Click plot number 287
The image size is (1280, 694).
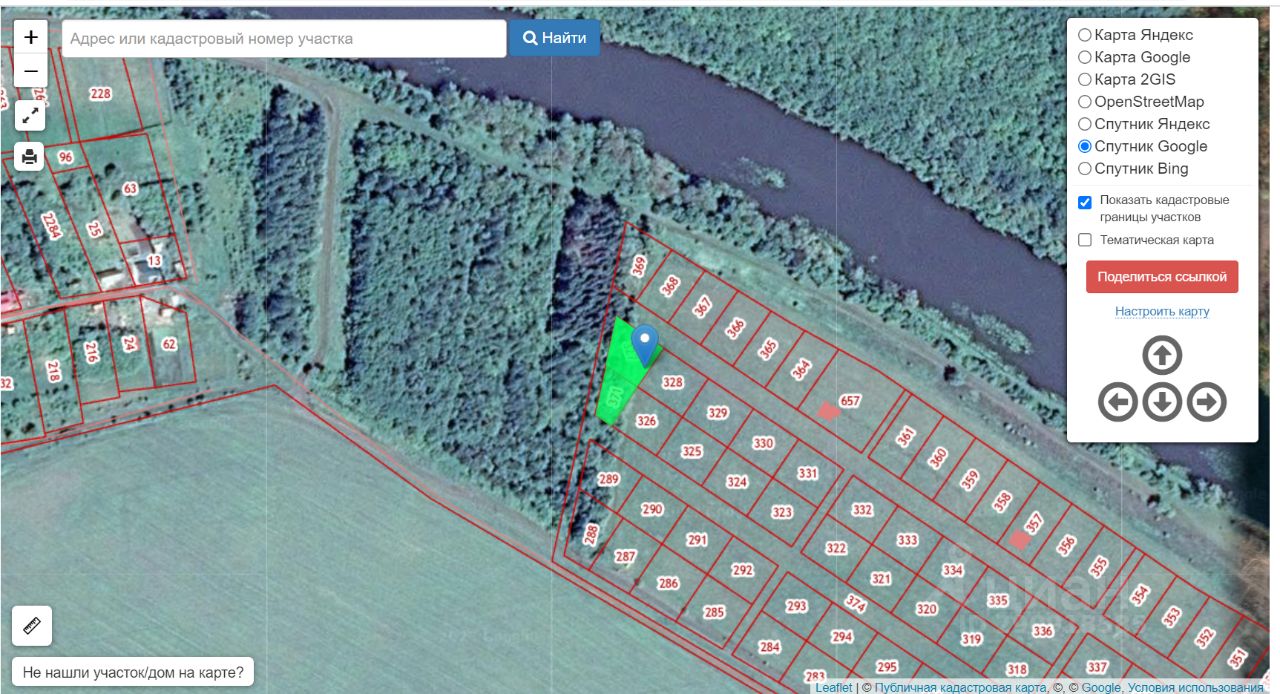point(625,556)
